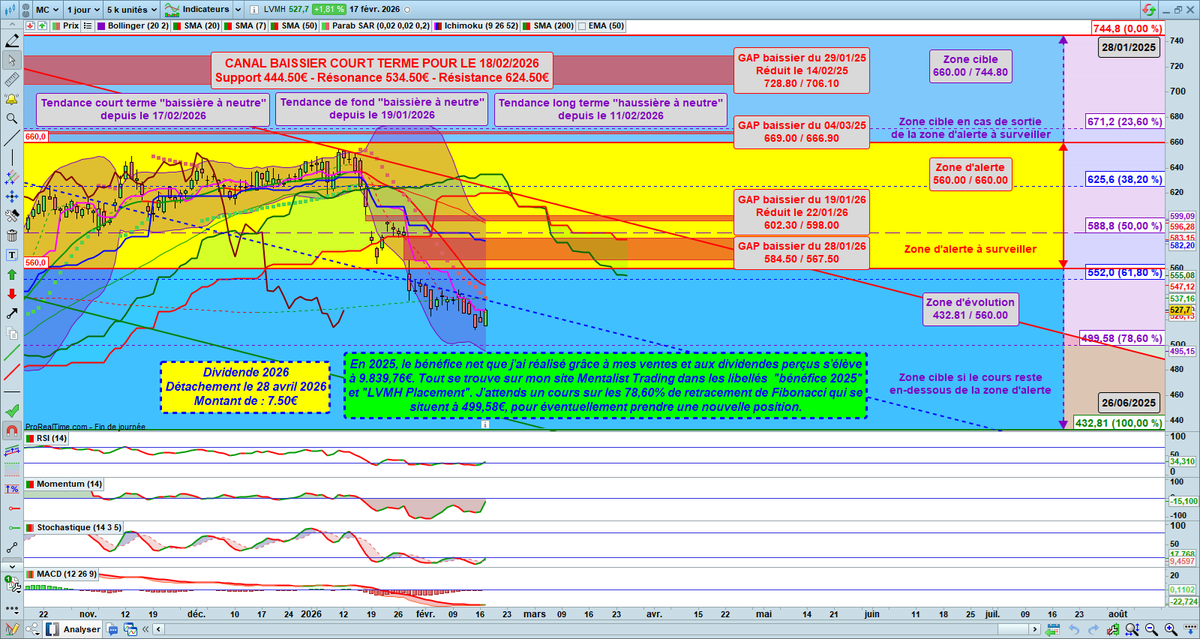The width and height of the screenshot is (1200, 639).
Task: Toggle drawing mode pencil-ruler icon bottom-left
Action: [12, 630]
